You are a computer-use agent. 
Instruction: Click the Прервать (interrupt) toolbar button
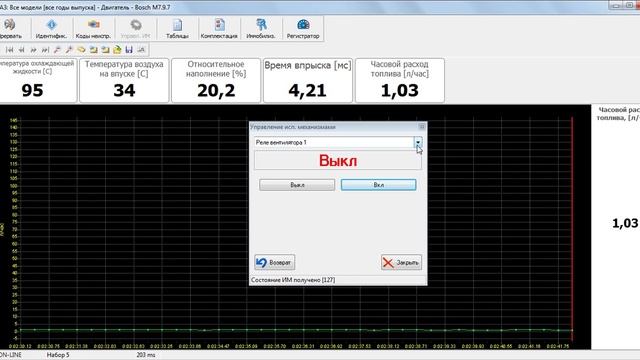[10, 29]
